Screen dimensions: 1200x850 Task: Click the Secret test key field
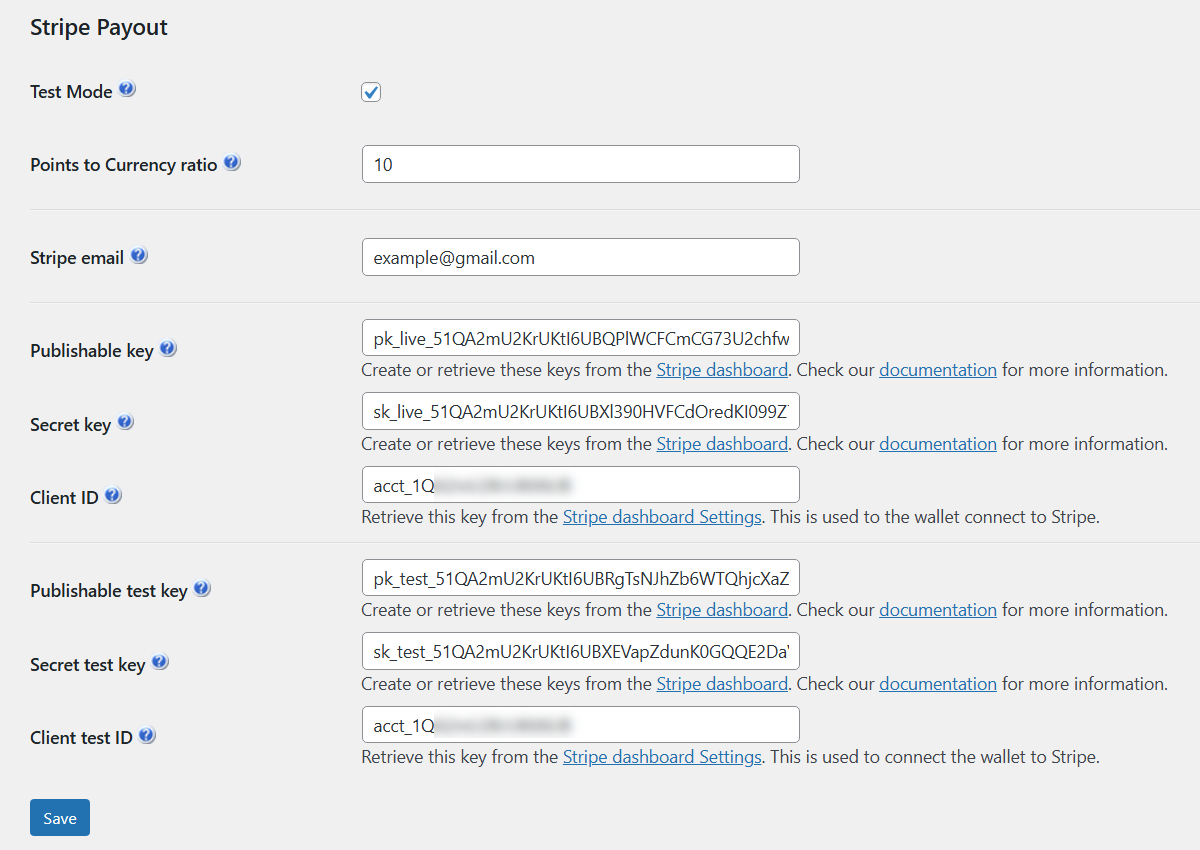(581, 651)
